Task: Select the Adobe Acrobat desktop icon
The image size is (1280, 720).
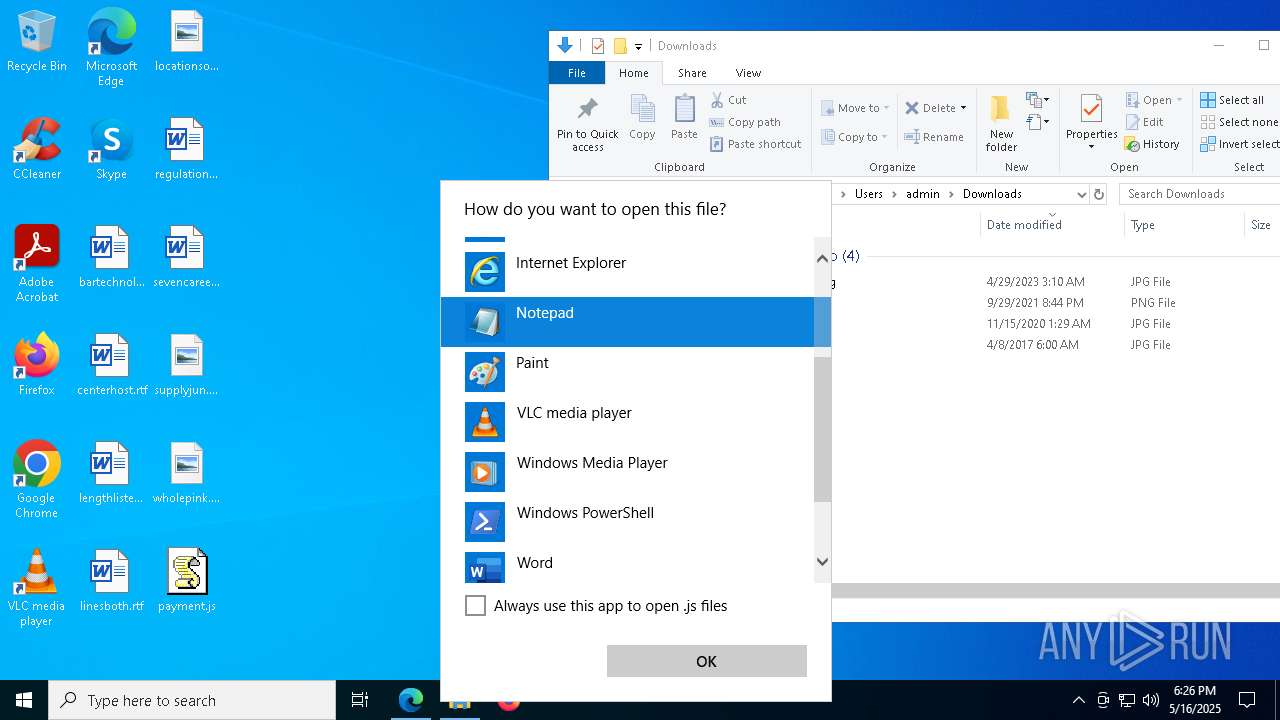Action: 37,264
